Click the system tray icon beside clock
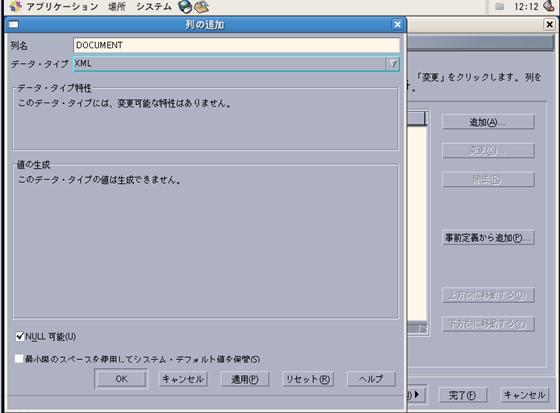The width and height of the screenshot is (560, 413). (x=499, y=6)
